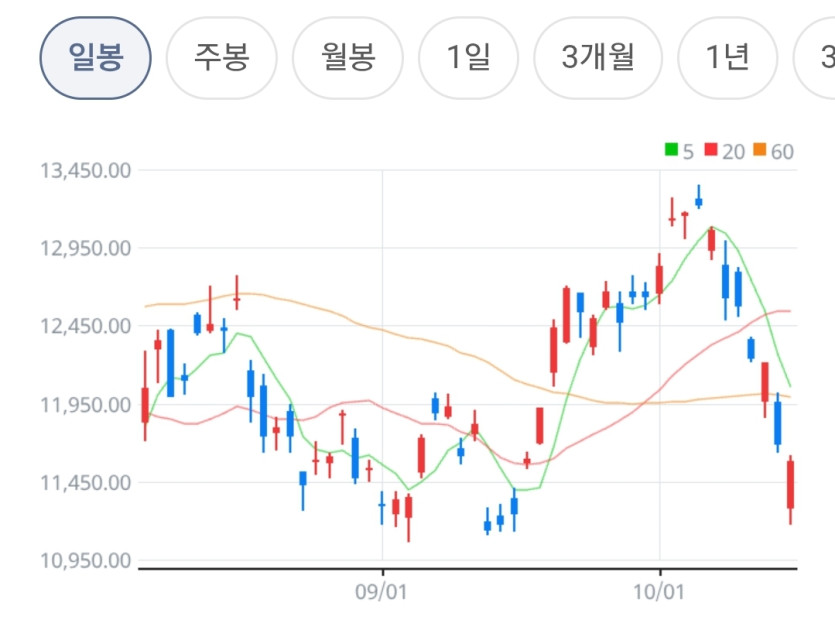Viewport: 835px width, 620px height.
Task: Select the 일봉 daily candle tab
Action: (95, 58)
